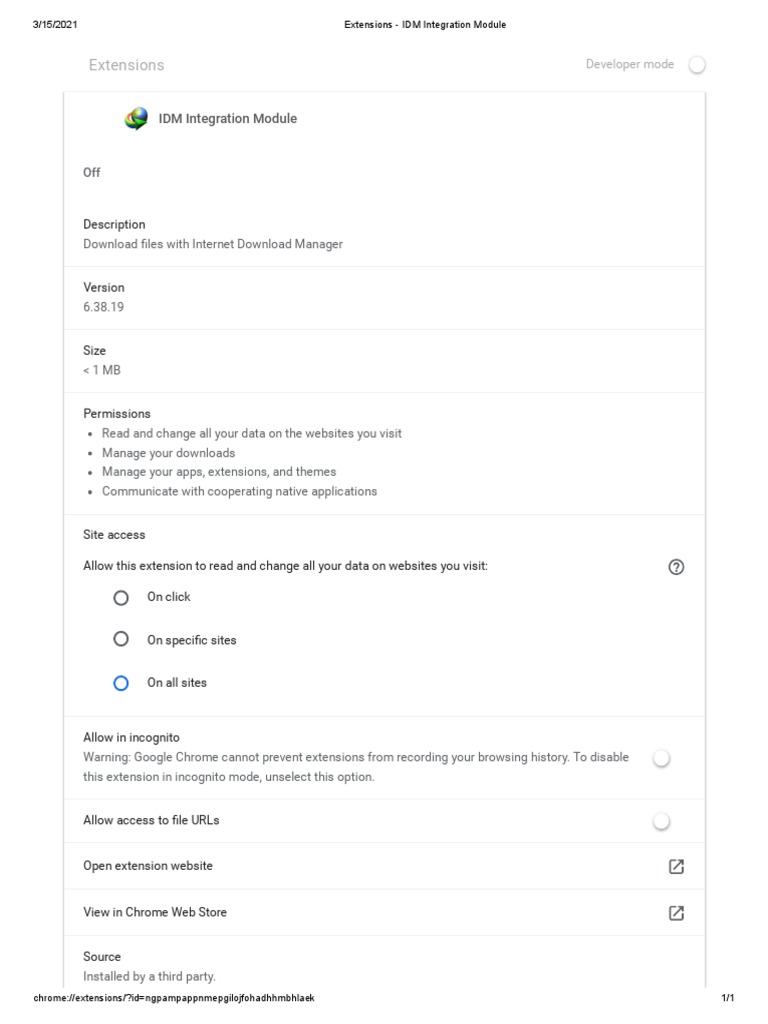Click View in Chrome Web Store text

[x=155, y=912]
